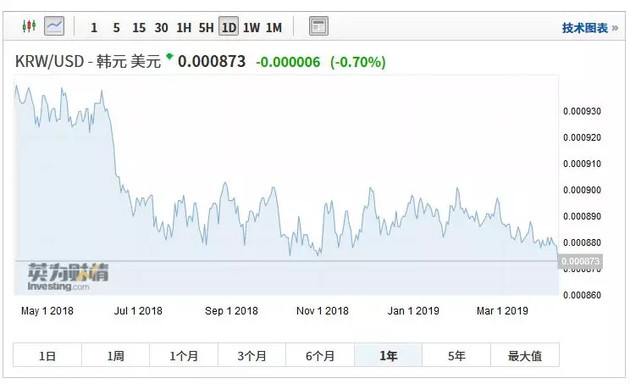Click the 0.000900 price axis label
The image size is (630, 384).
click(582, 190)
